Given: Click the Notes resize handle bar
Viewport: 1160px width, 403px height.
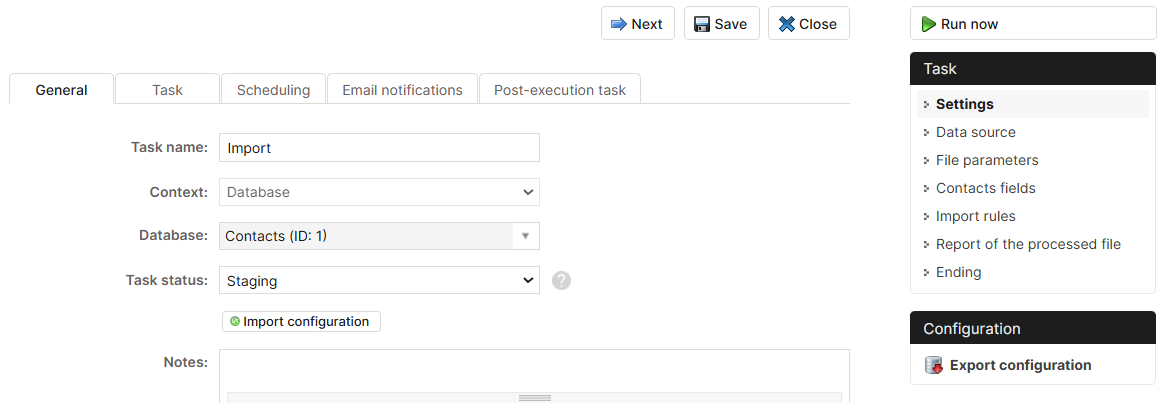Looking at the screenshot, I should coord(534,398).
